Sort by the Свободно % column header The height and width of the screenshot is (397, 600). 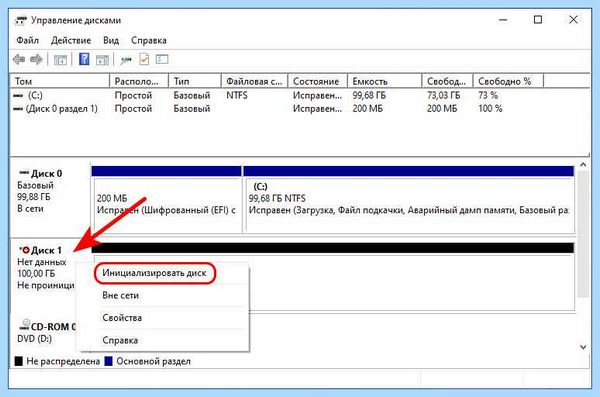509,81
